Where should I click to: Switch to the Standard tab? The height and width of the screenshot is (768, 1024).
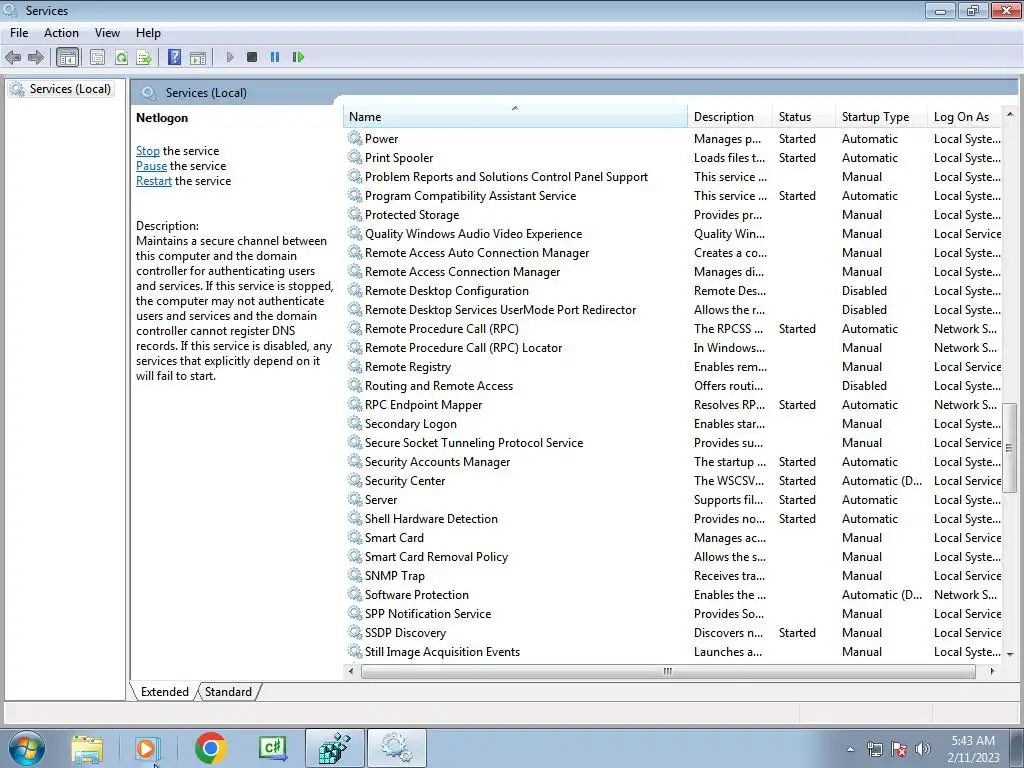click(x=228, y=692)
